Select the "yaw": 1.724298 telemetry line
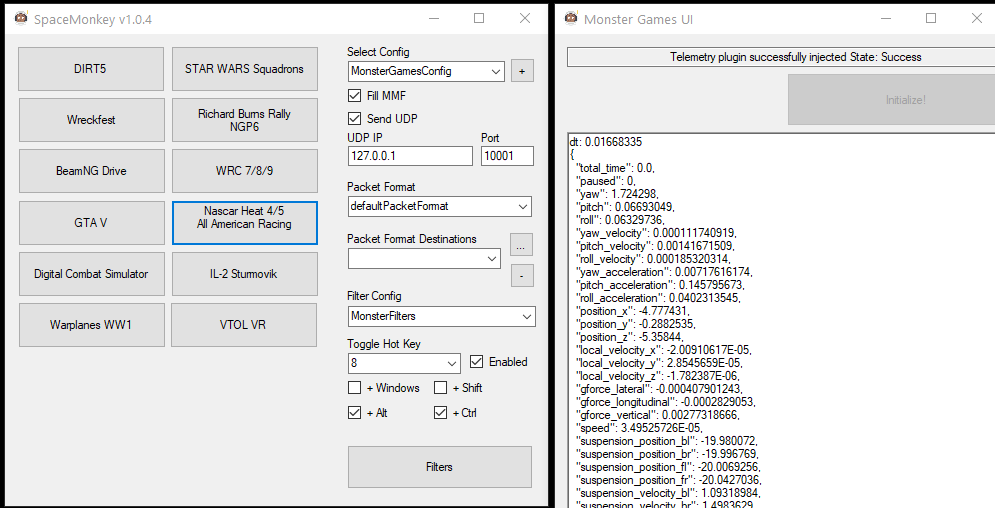995x508 pixels. click(617, 194)
